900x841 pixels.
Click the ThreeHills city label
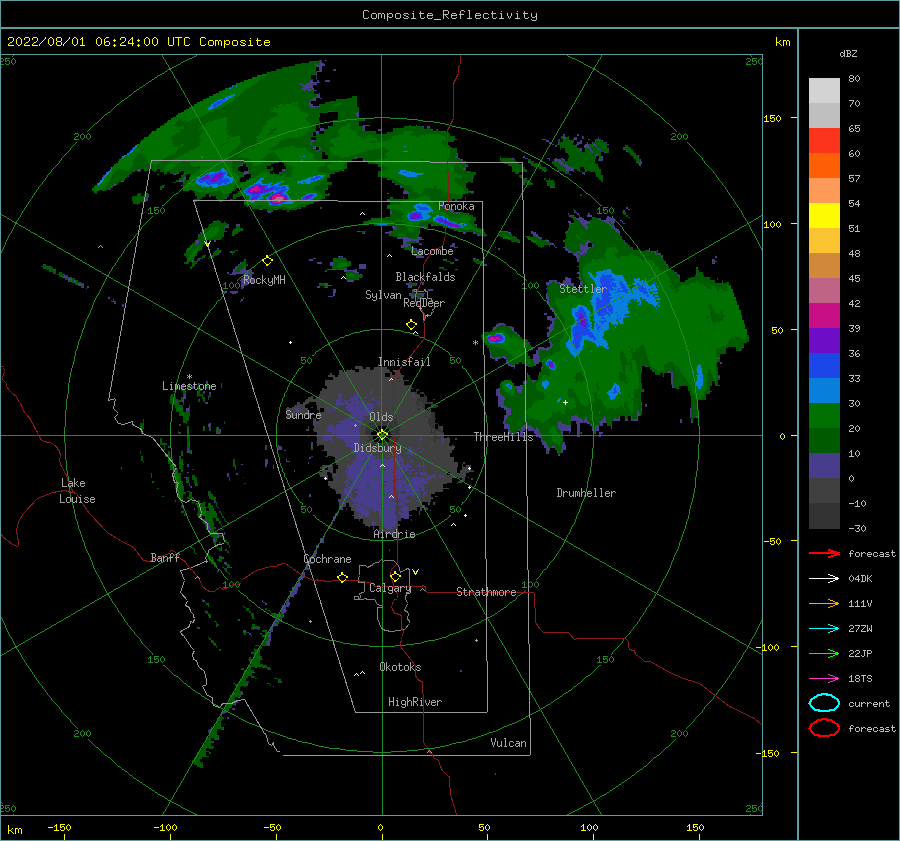(503, 437)
